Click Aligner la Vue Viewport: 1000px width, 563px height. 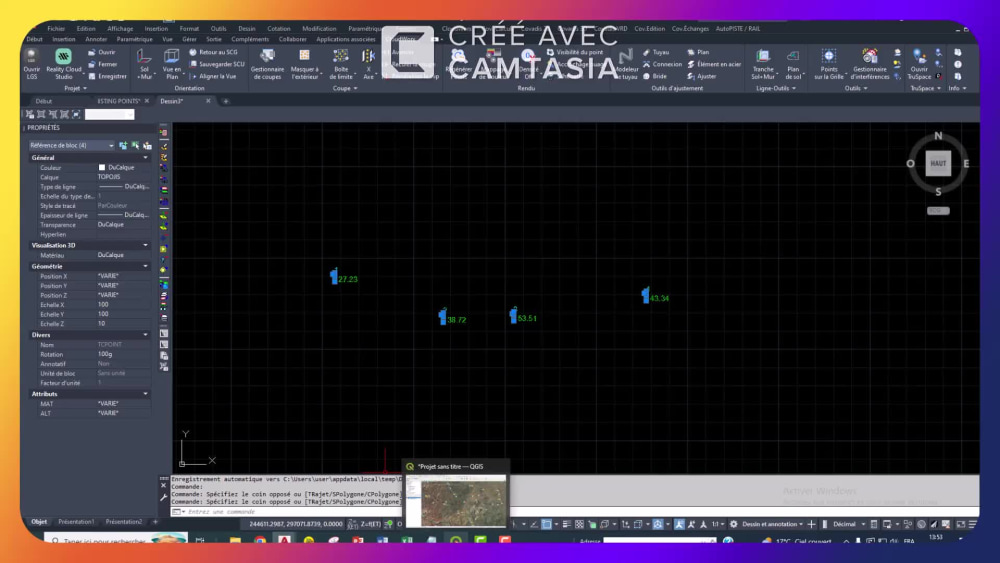213,77
